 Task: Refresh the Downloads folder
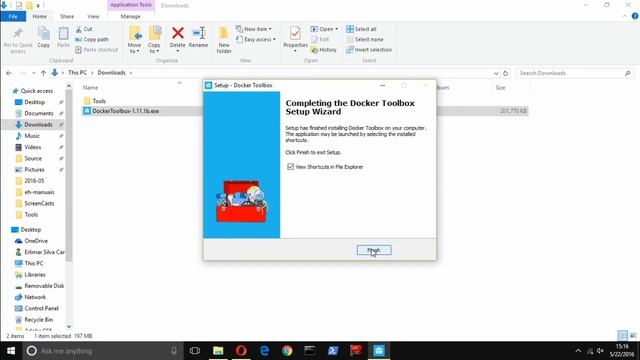[505, 73]
